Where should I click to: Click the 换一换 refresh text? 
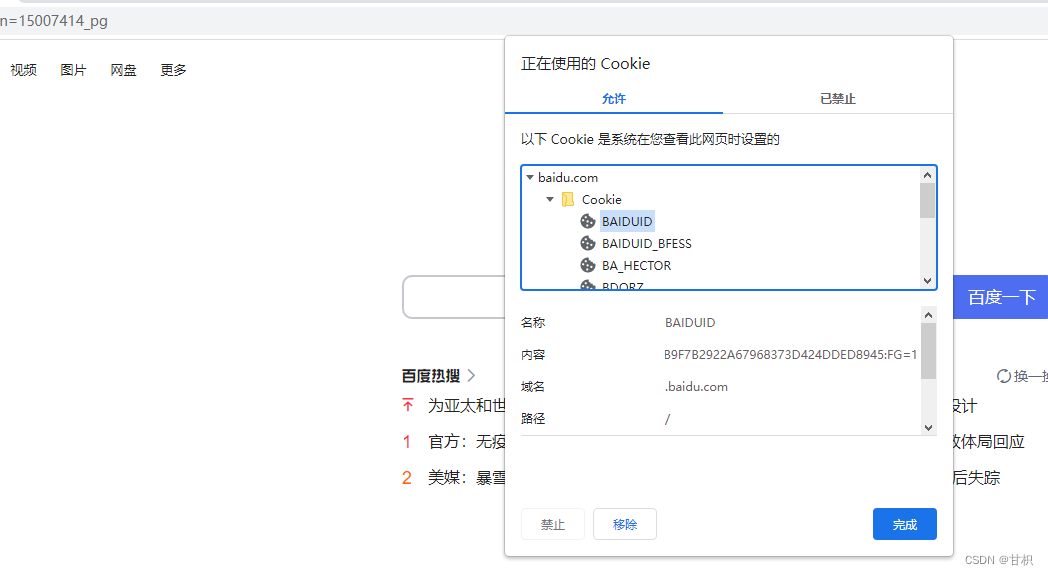point(1031,376)
